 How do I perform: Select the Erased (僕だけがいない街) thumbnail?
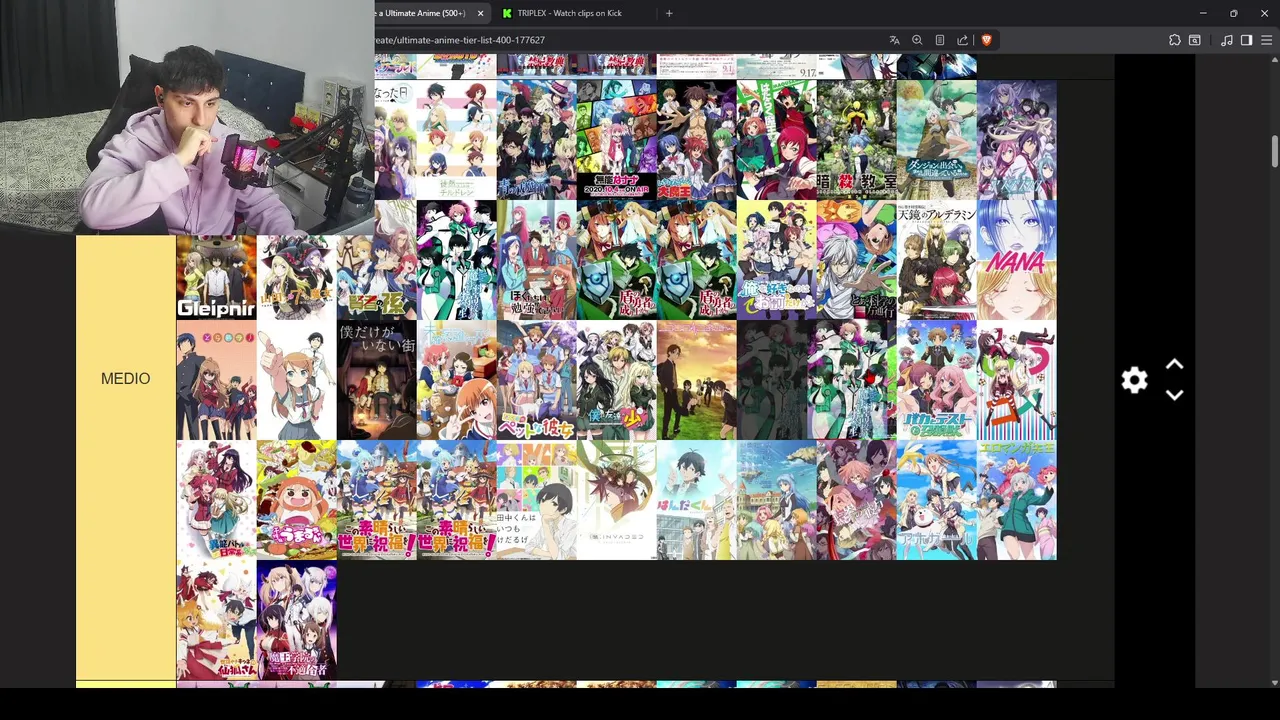click(x=376, y=380)
